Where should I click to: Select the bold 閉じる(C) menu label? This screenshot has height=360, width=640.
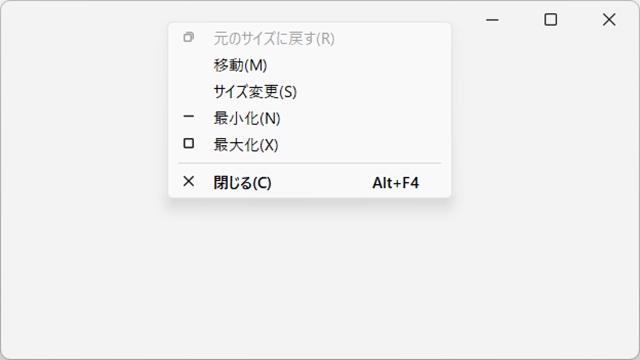click(x=242, y=183)
